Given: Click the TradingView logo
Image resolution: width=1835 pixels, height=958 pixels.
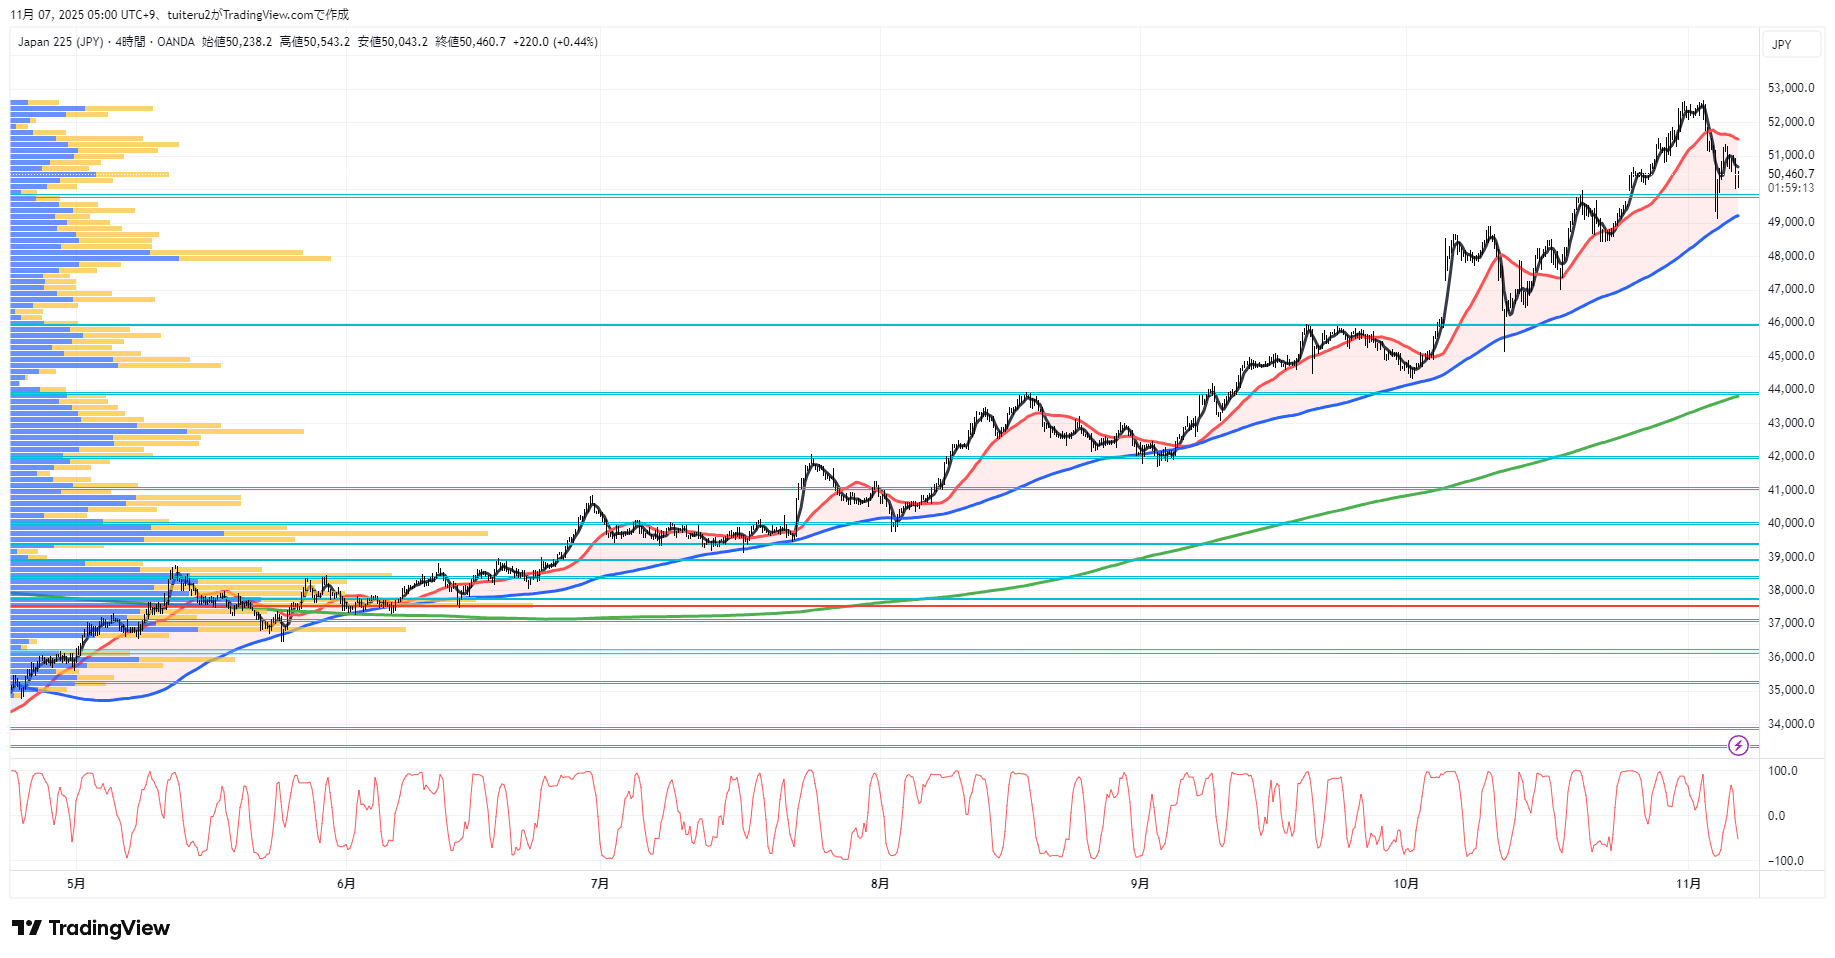Looking at the screenshot, I should tap(92, 928).
